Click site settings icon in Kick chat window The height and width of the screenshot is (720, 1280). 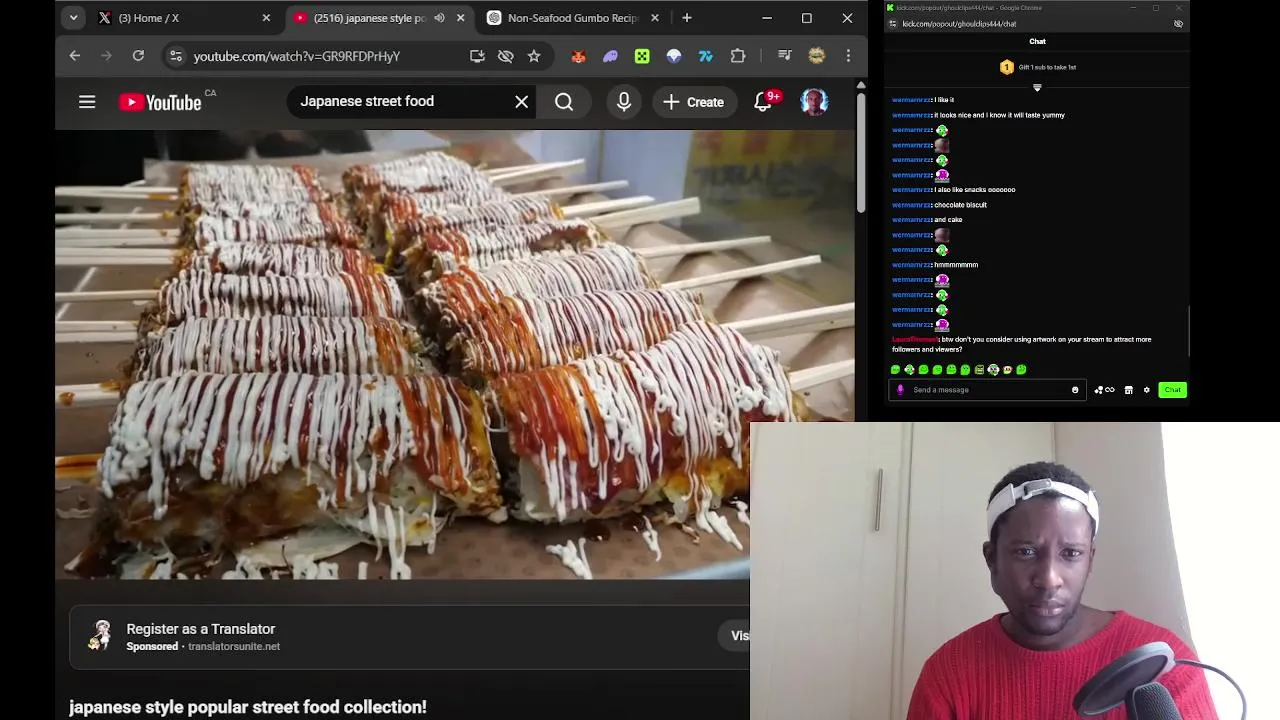893,24
